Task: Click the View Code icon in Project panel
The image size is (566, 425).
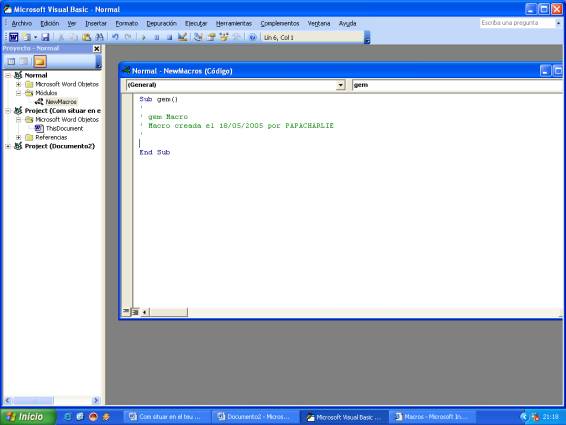Action: coord(12,62)
